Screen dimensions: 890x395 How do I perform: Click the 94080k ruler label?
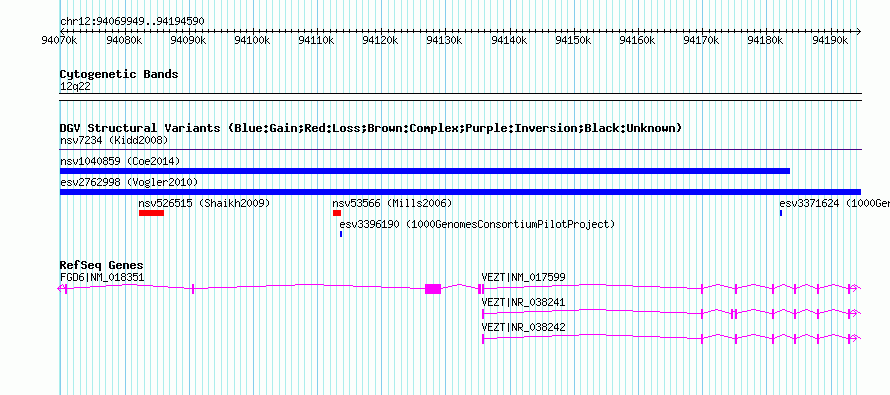click(123, 40)
